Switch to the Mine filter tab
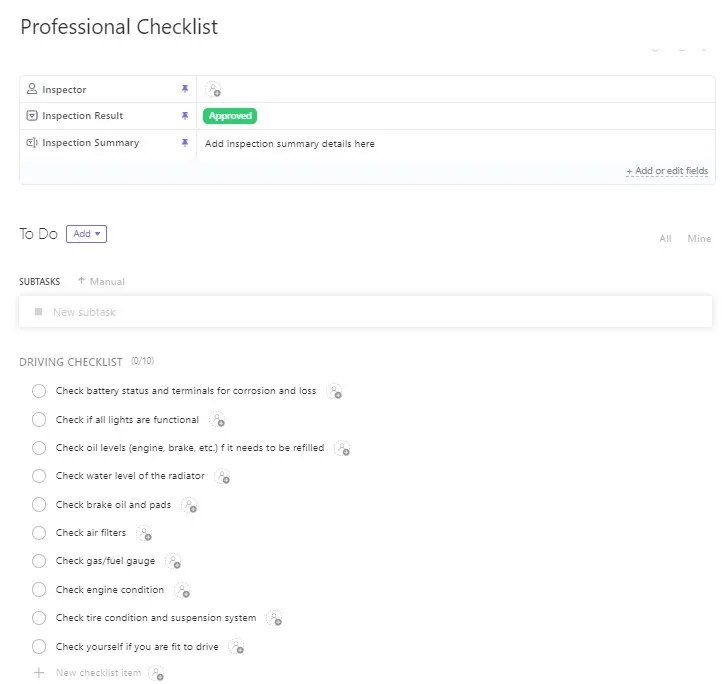Viewport: 725px width, 684px height. click(x=699, y=239)
